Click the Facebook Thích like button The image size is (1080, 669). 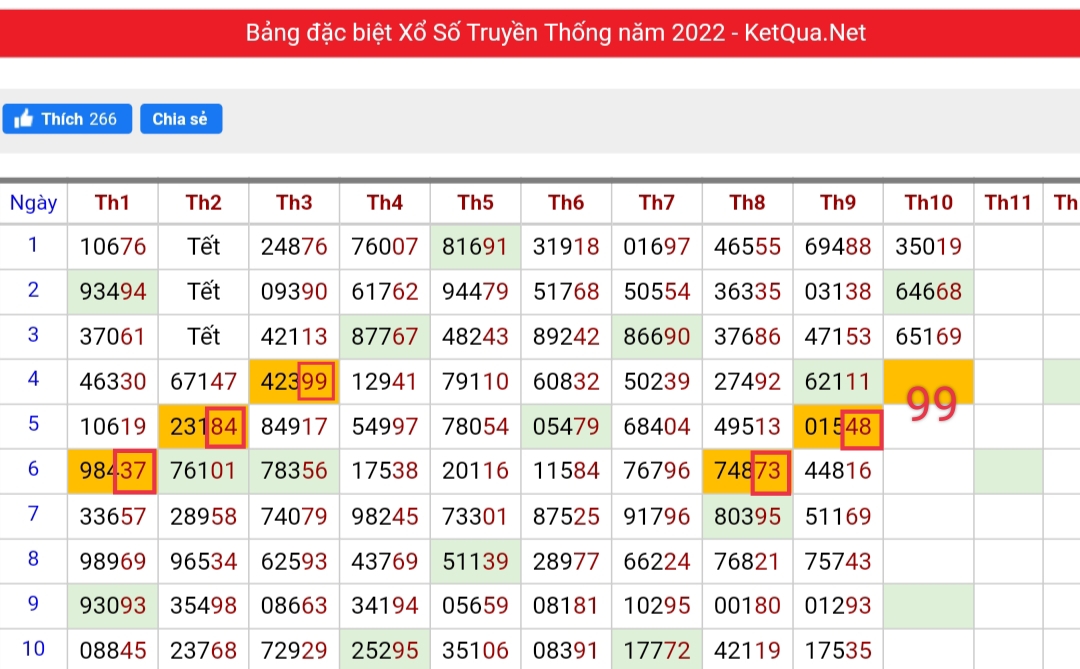click(x=67, y=119)
